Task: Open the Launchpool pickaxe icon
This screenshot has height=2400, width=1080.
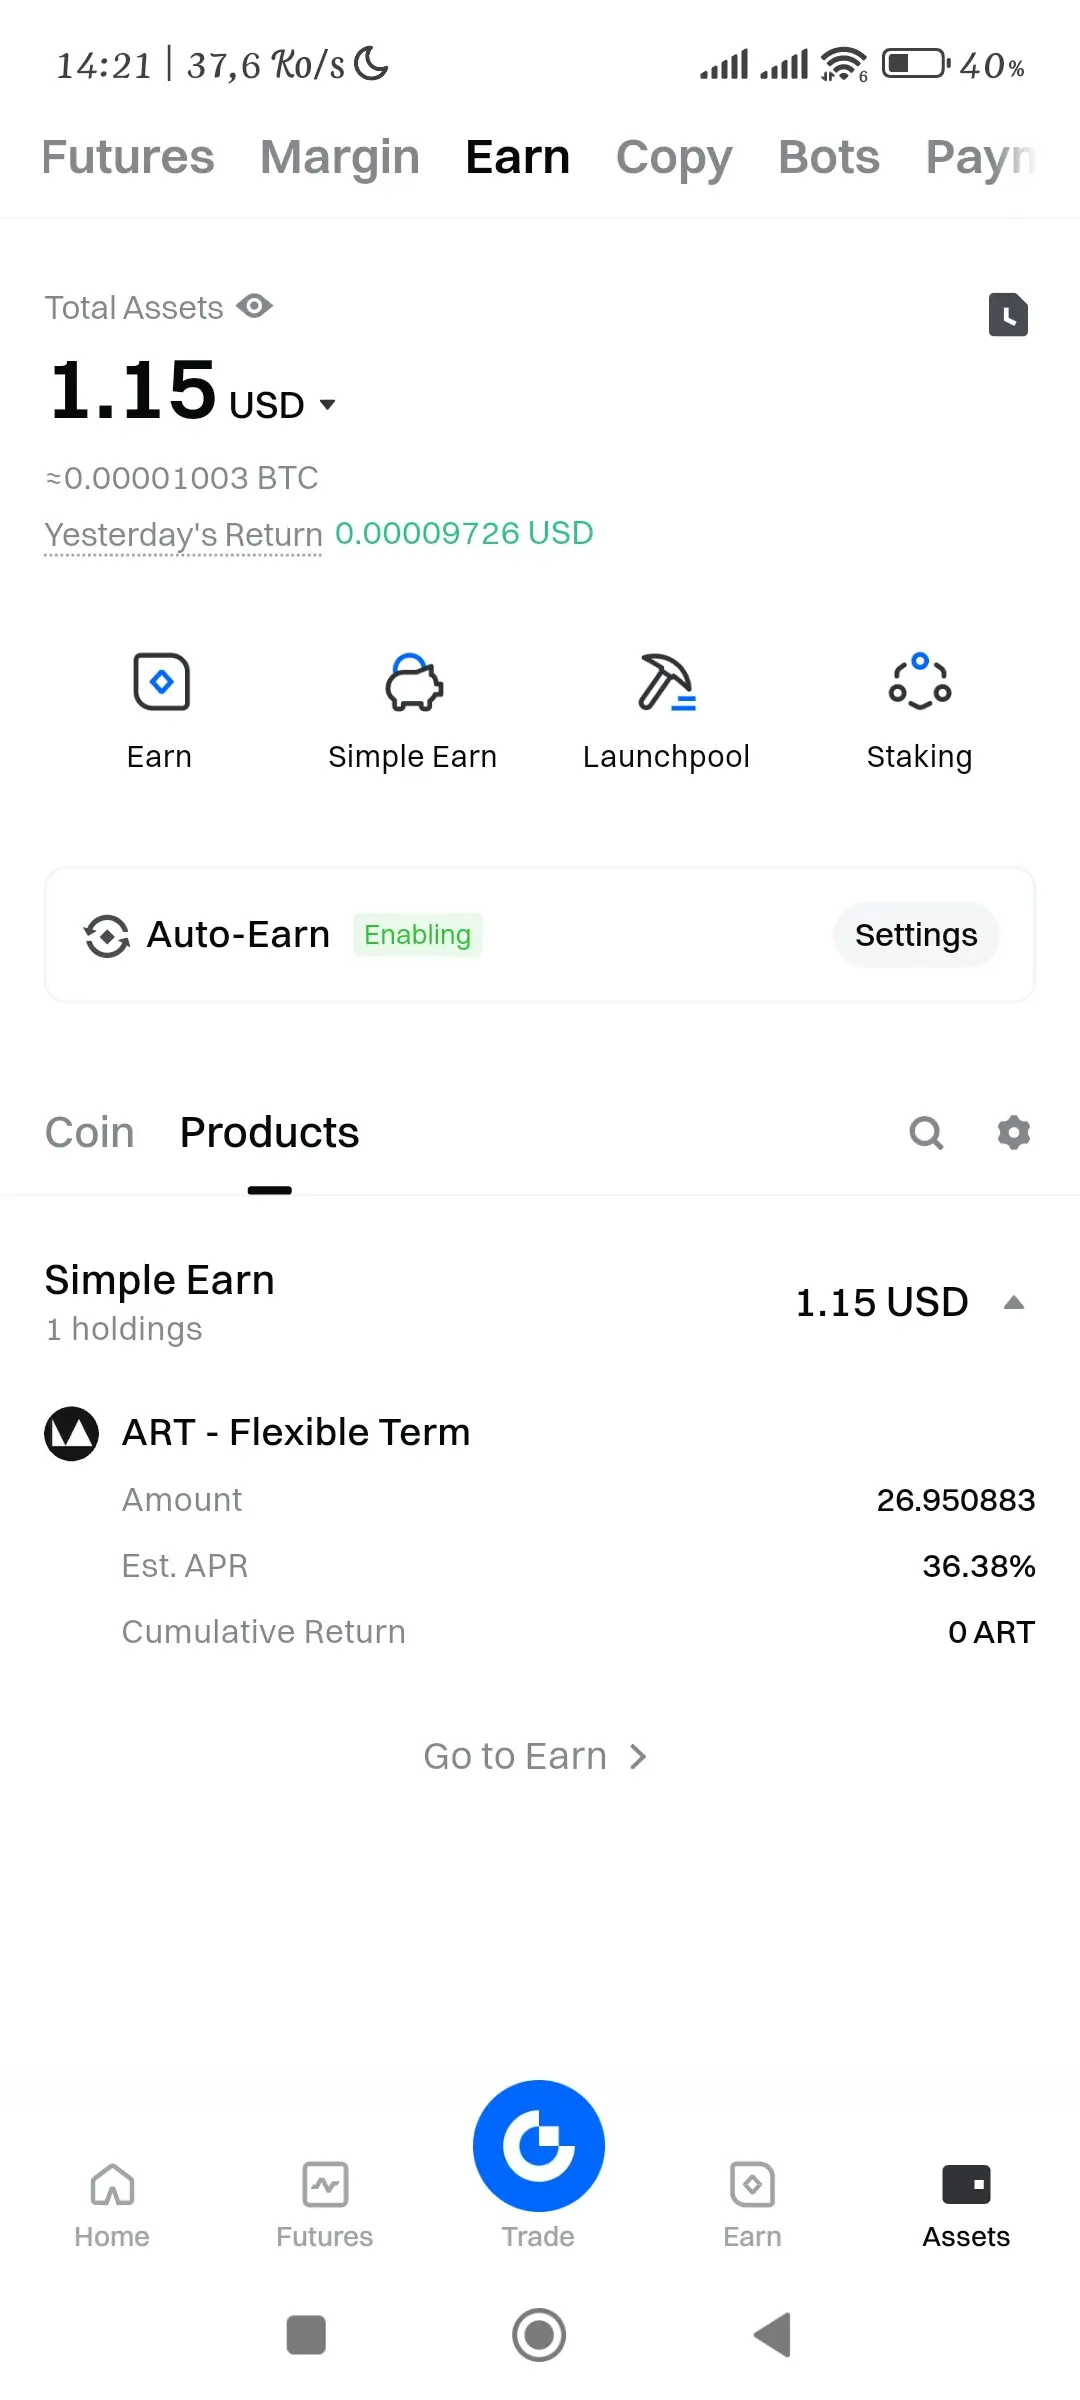Action: coord(667,682)
